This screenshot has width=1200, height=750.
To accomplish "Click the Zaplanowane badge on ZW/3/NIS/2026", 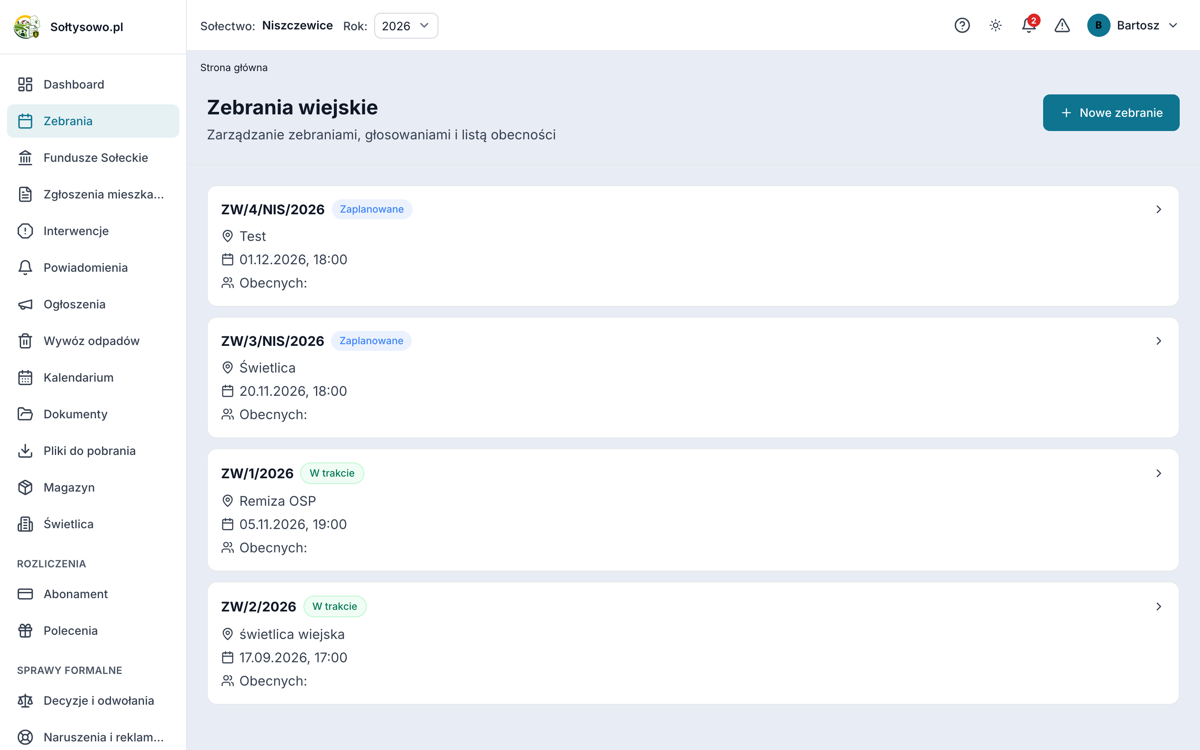I will (371, 341).
